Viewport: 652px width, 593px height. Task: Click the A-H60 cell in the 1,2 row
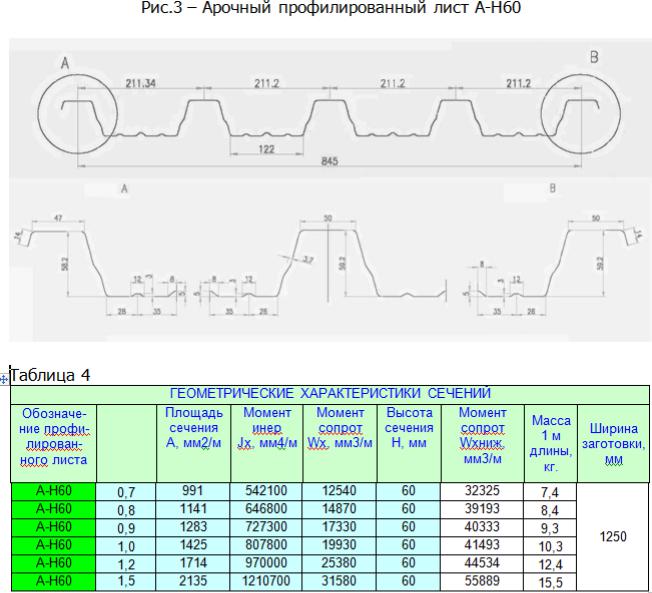click(x=54, y=563)
